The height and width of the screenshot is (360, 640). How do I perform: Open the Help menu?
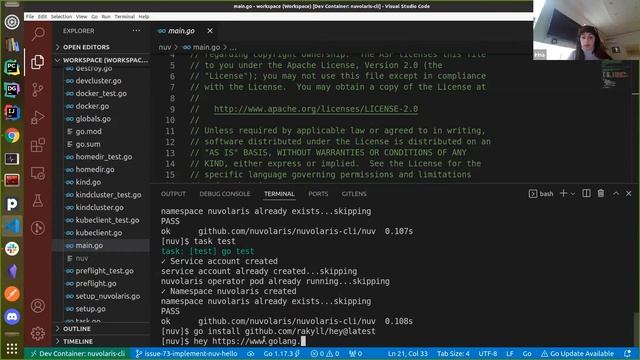[x=144, y=17]
